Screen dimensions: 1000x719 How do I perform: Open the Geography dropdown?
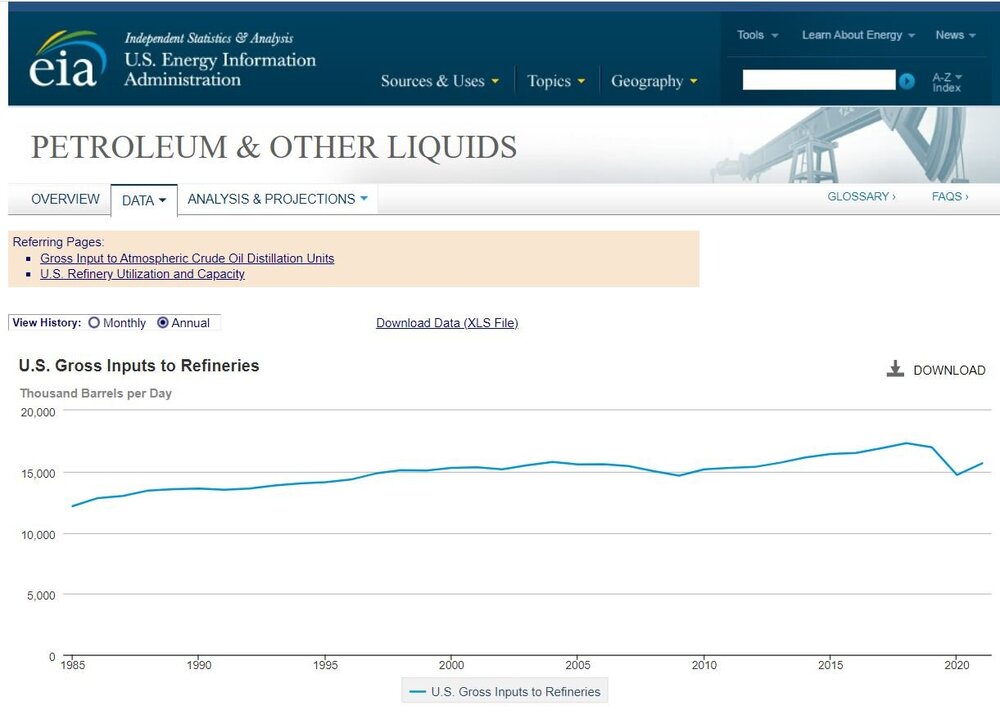654,80
